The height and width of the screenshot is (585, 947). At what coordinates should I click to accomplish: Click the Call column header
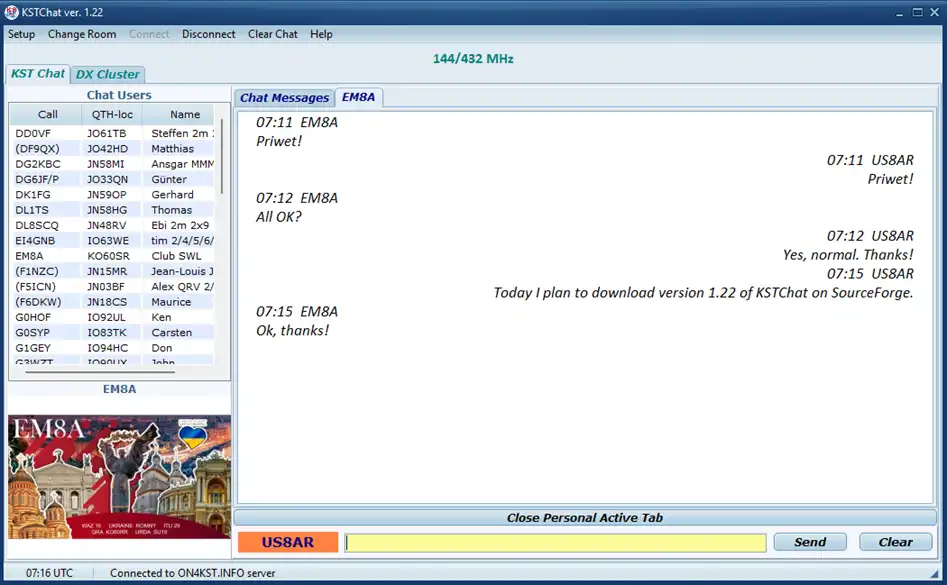(47, 114)
